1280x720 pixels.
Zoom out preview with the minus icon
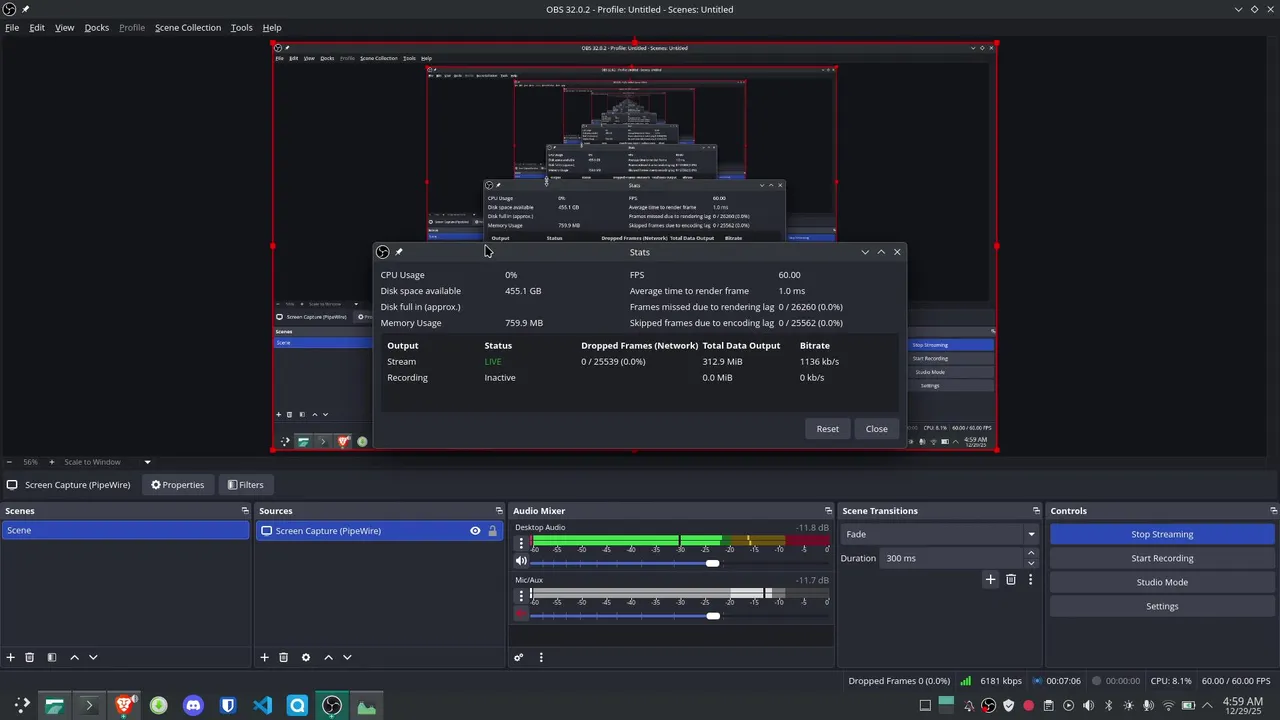[x=10, y=462]
